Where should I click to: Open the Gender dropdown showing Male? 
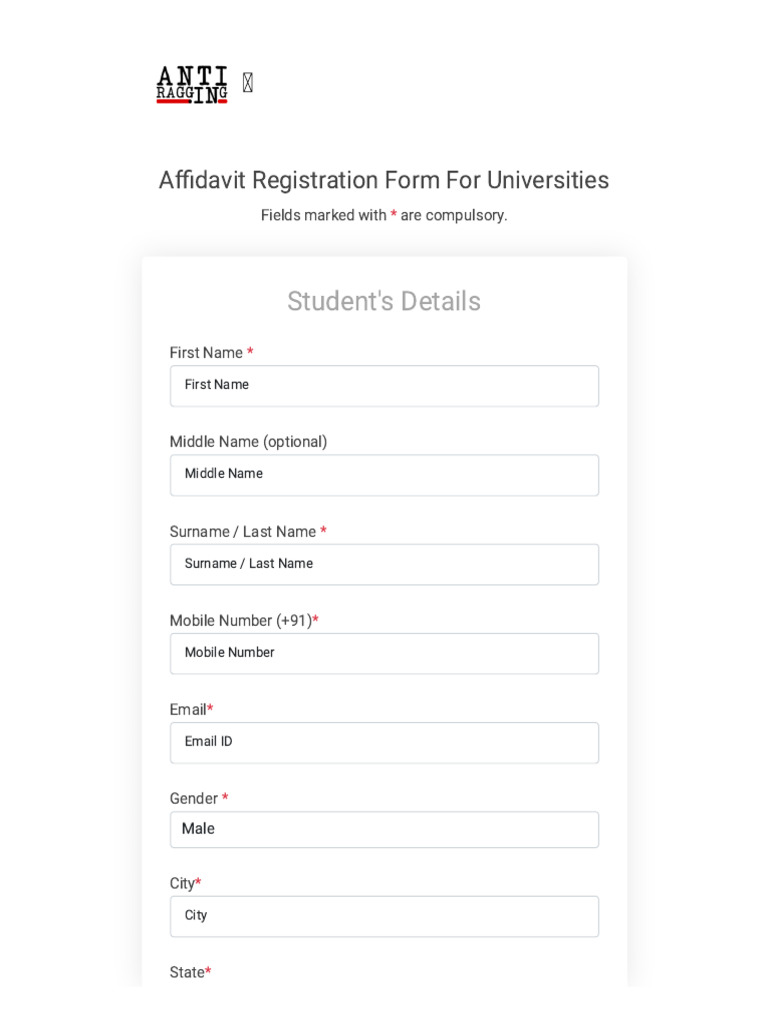384,830
